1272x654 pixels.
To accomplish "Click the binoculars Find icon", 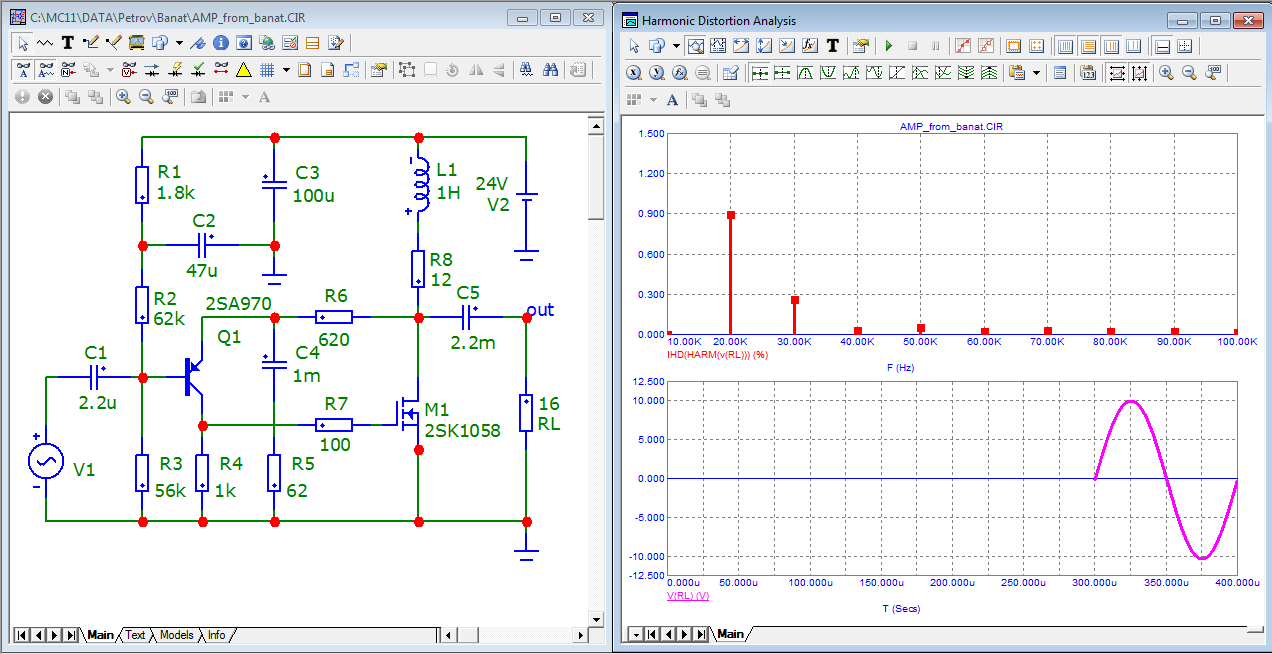I will [550, 70].
